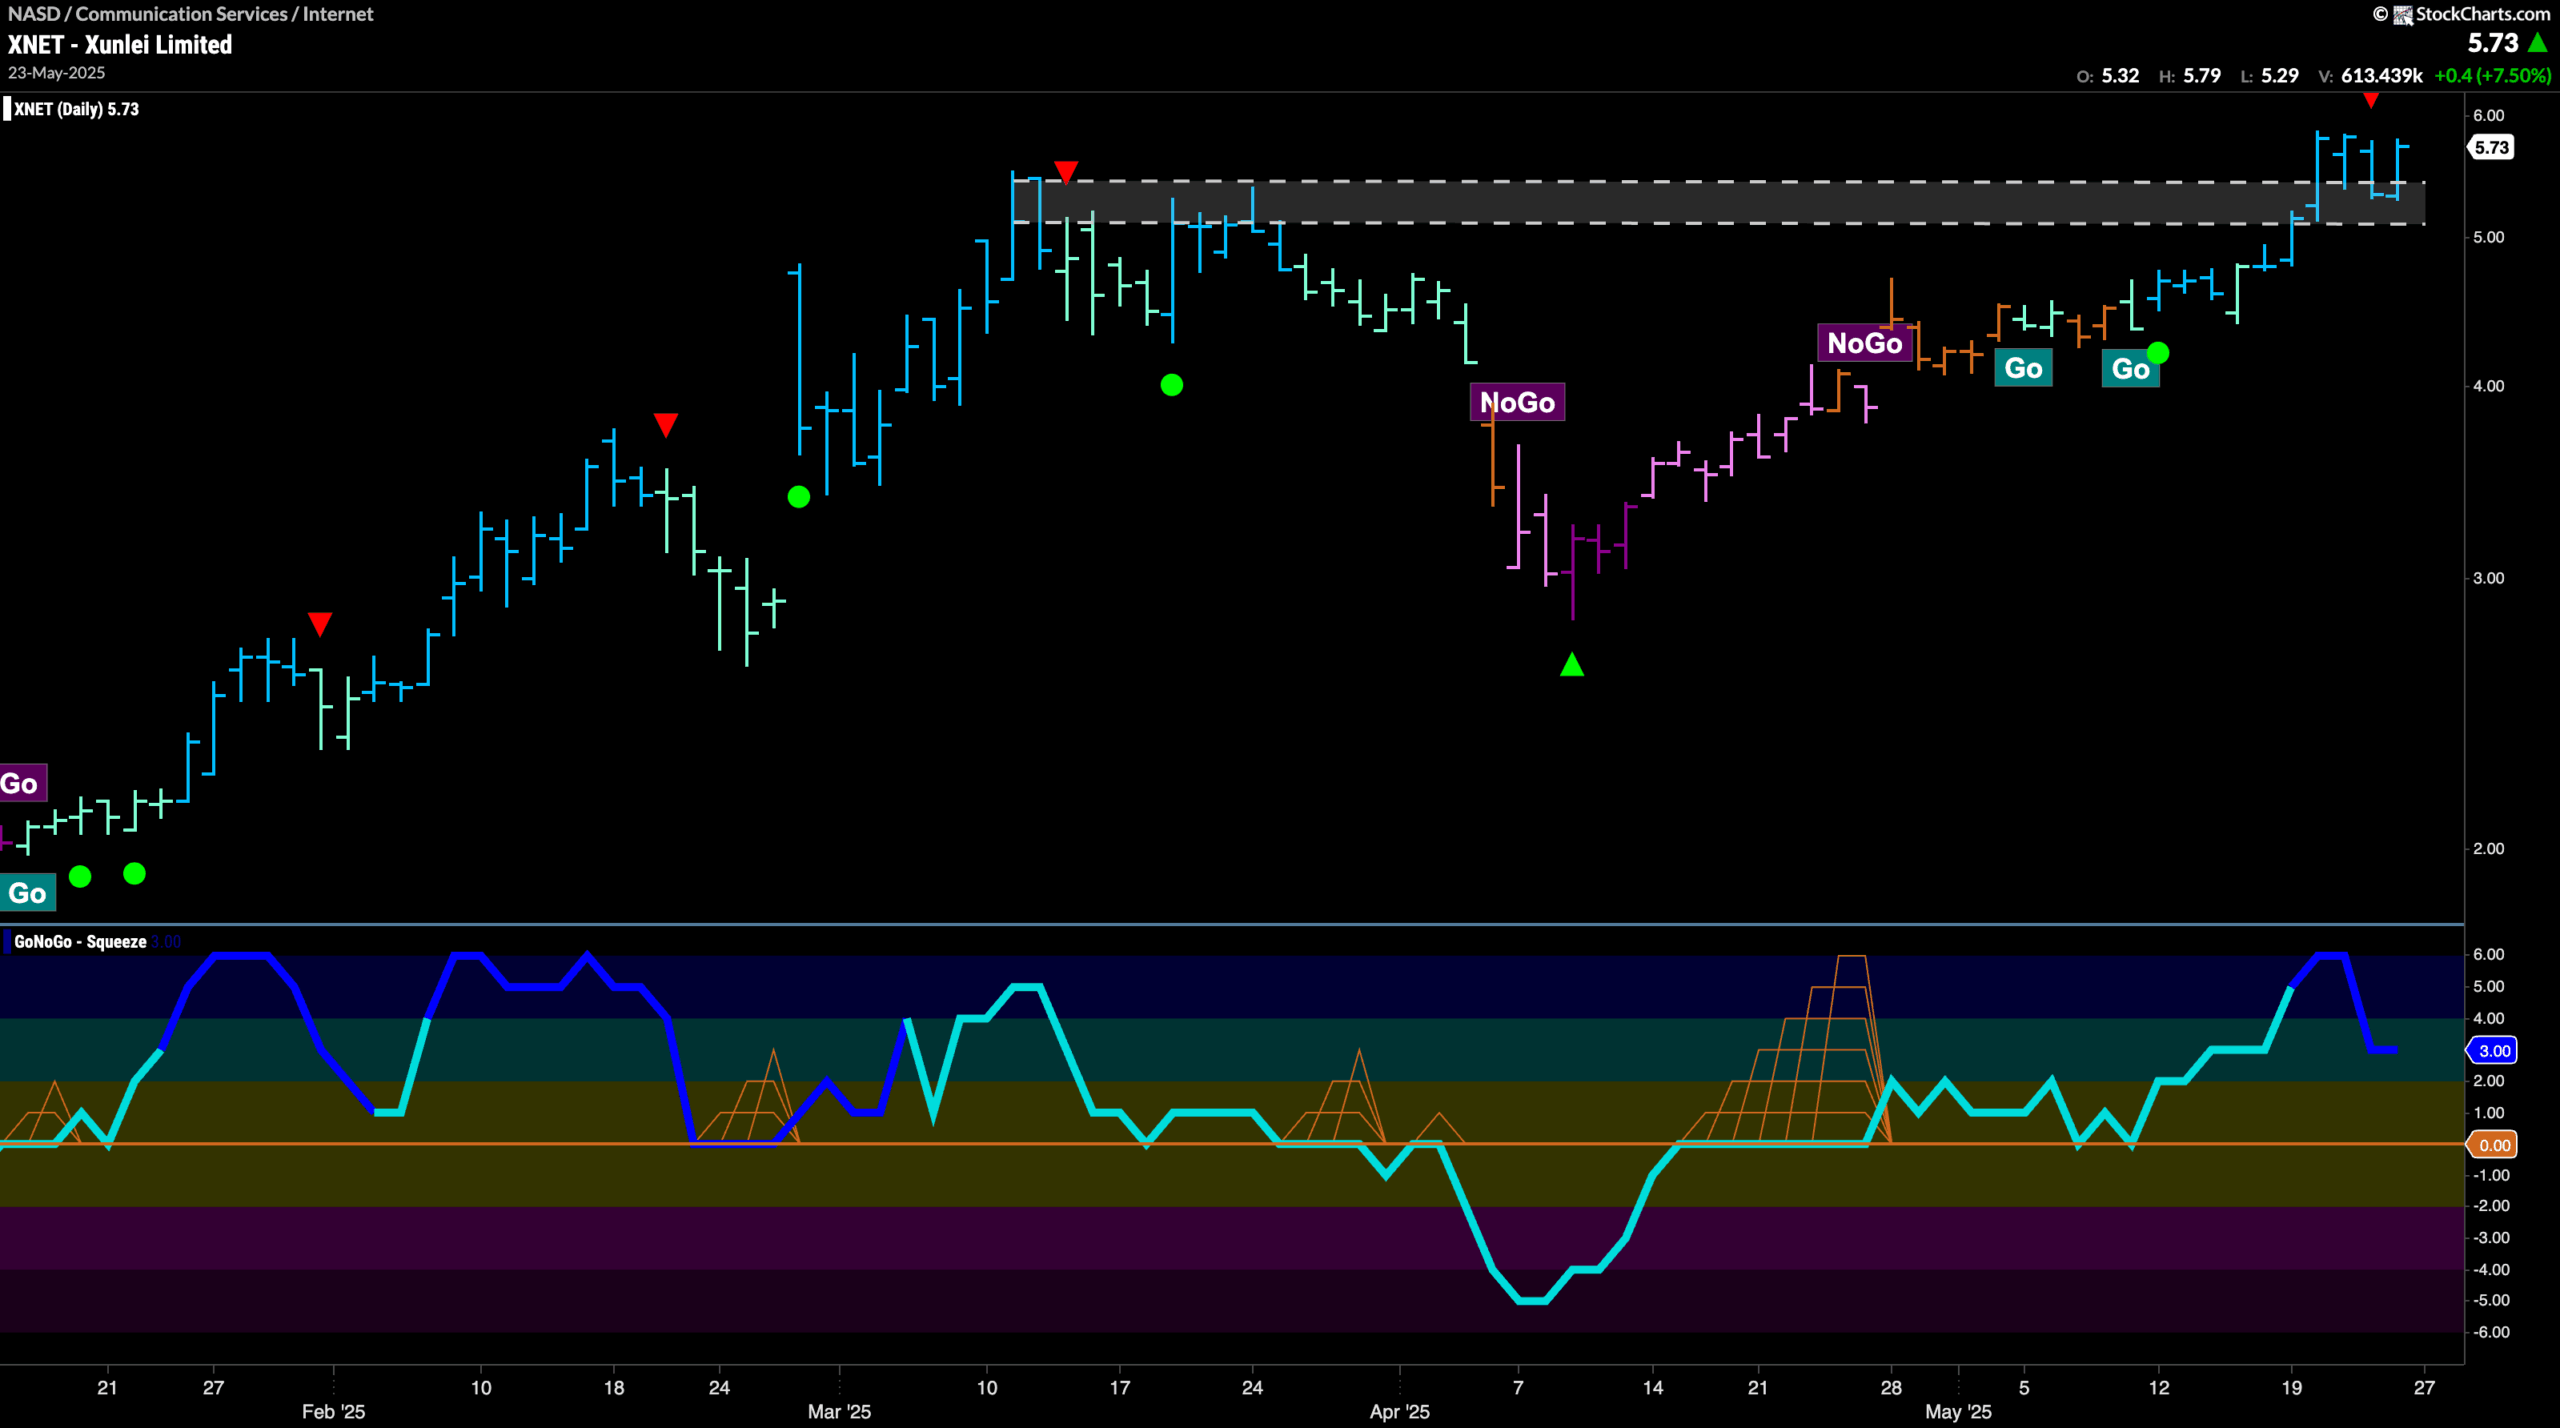Click the NoGo label near April 7

(1517, 402)
